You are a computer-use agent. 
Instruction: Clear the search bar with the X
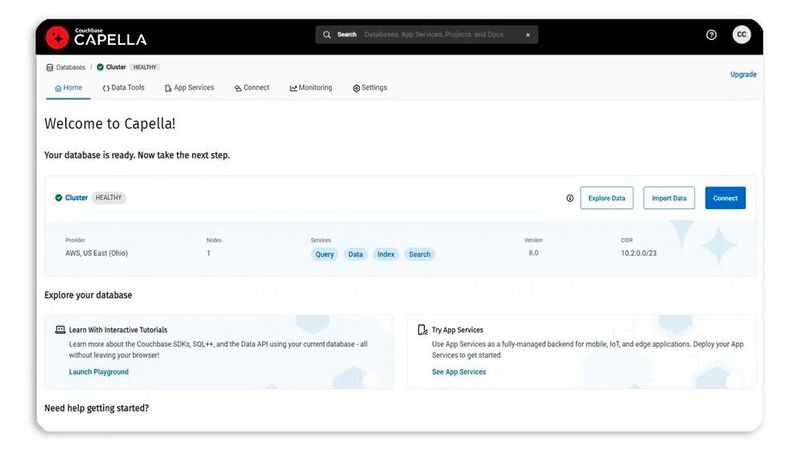(x=528, y=35)
